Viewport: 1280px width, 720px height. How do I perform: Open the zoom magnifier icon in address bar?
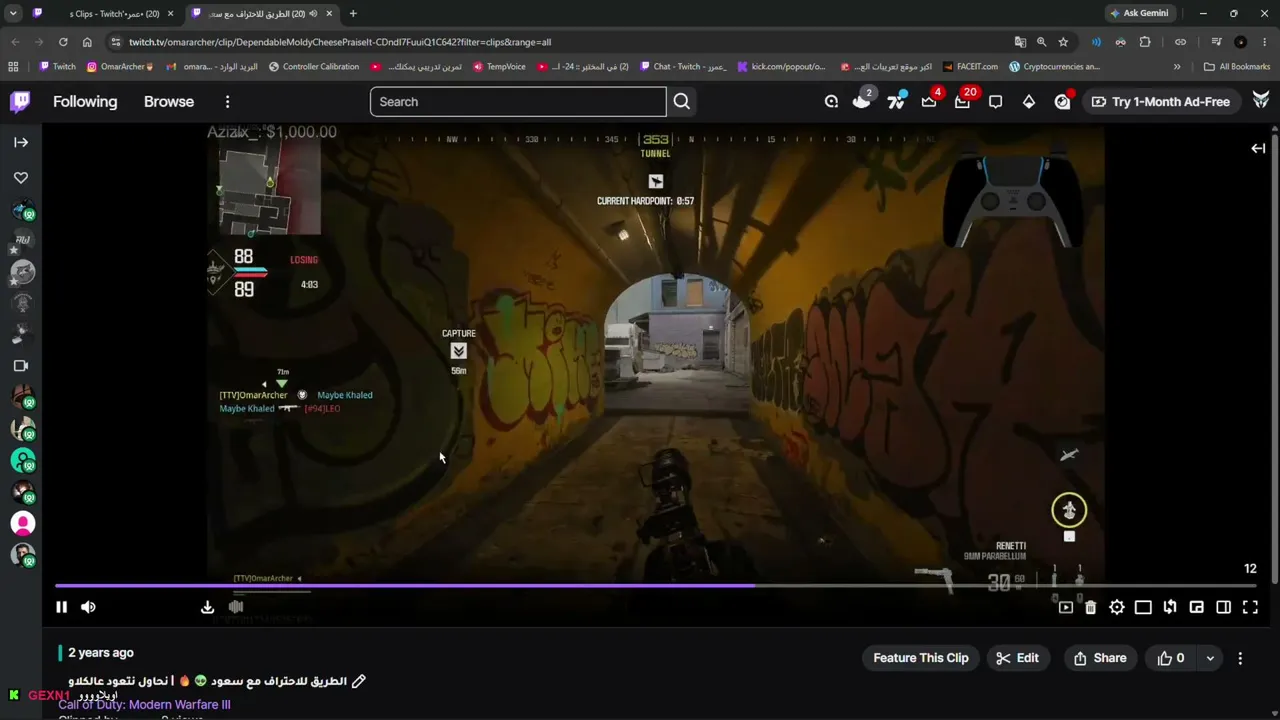click(x=1041, y=42)
